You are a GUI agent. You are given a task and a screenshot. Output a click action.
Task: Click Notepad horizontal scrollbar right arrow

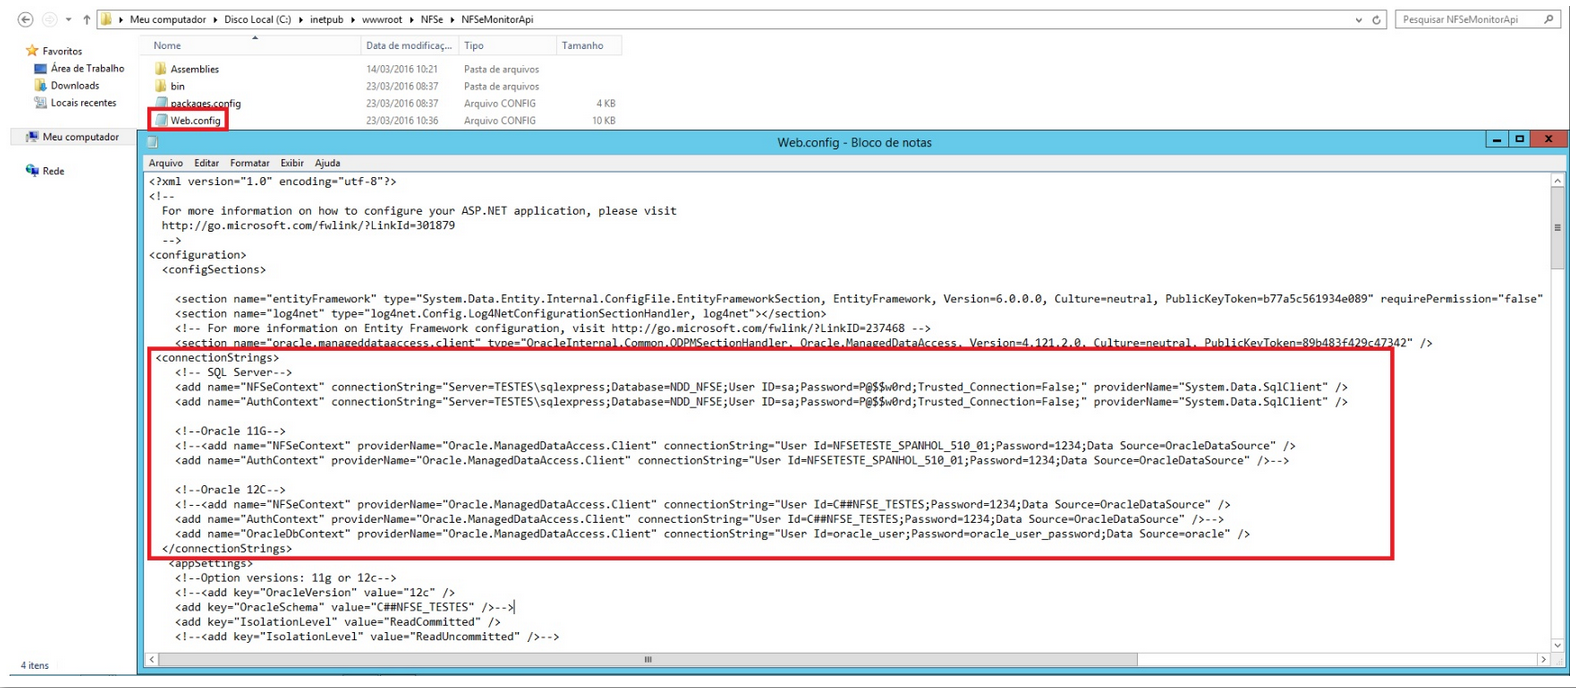1544,660
